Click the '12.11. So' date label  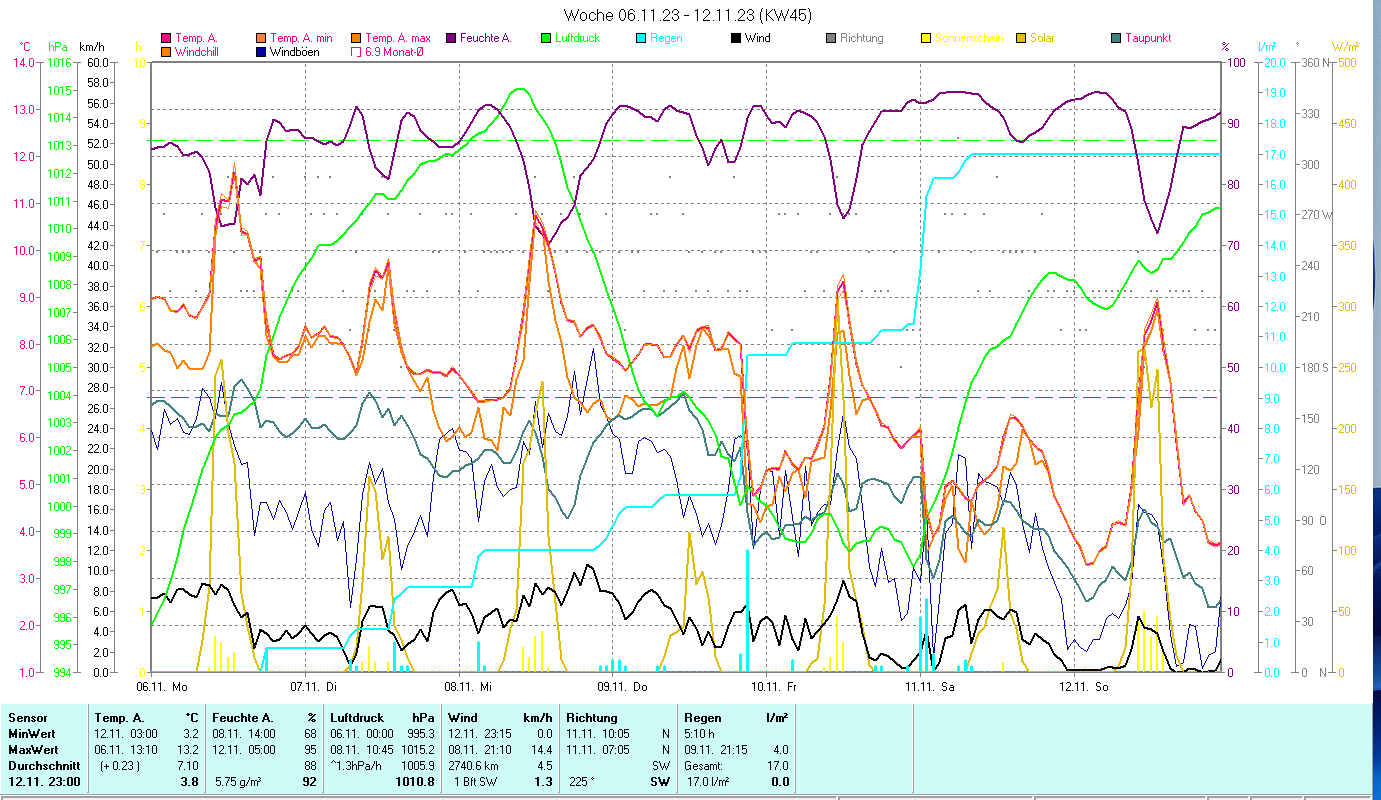click(1084, 687)
